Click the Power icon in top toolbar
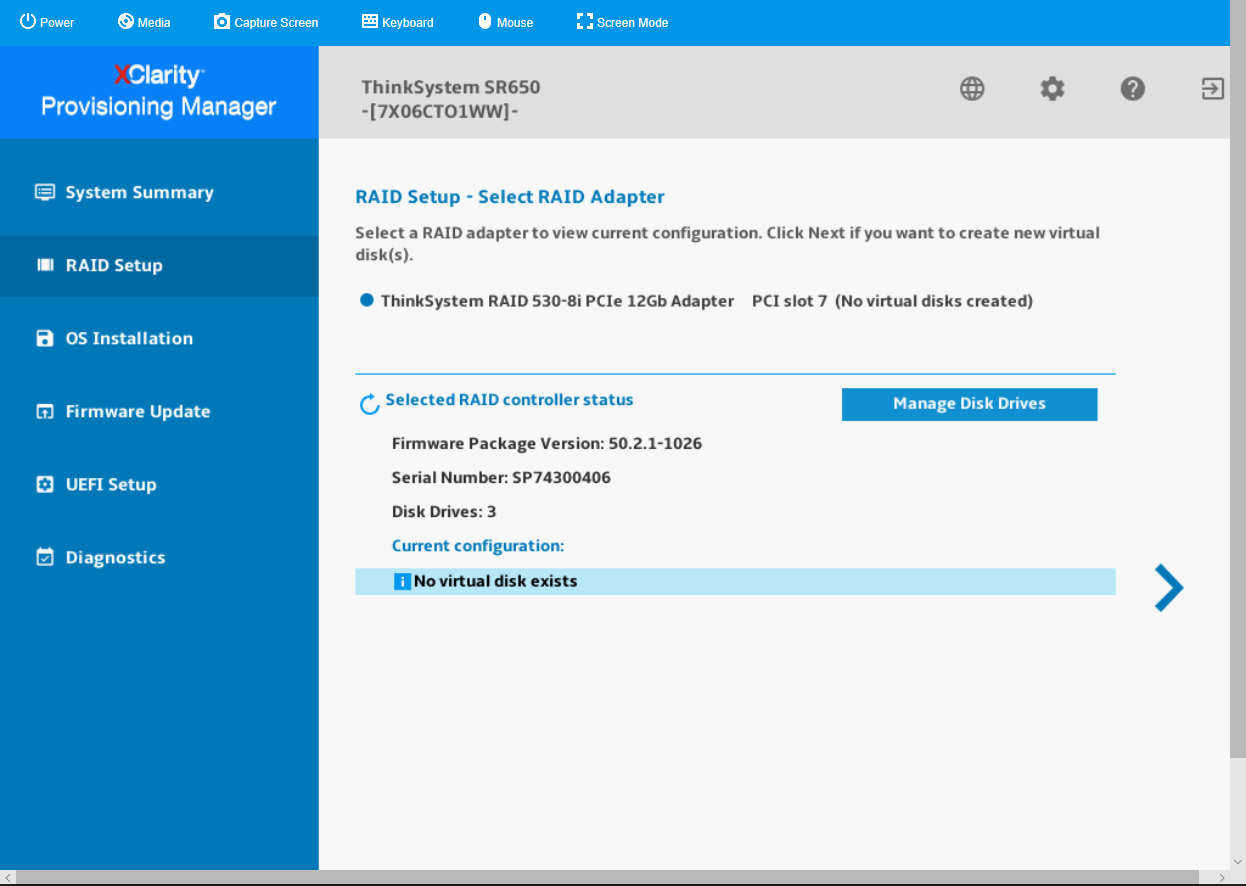 click(28, 21)
